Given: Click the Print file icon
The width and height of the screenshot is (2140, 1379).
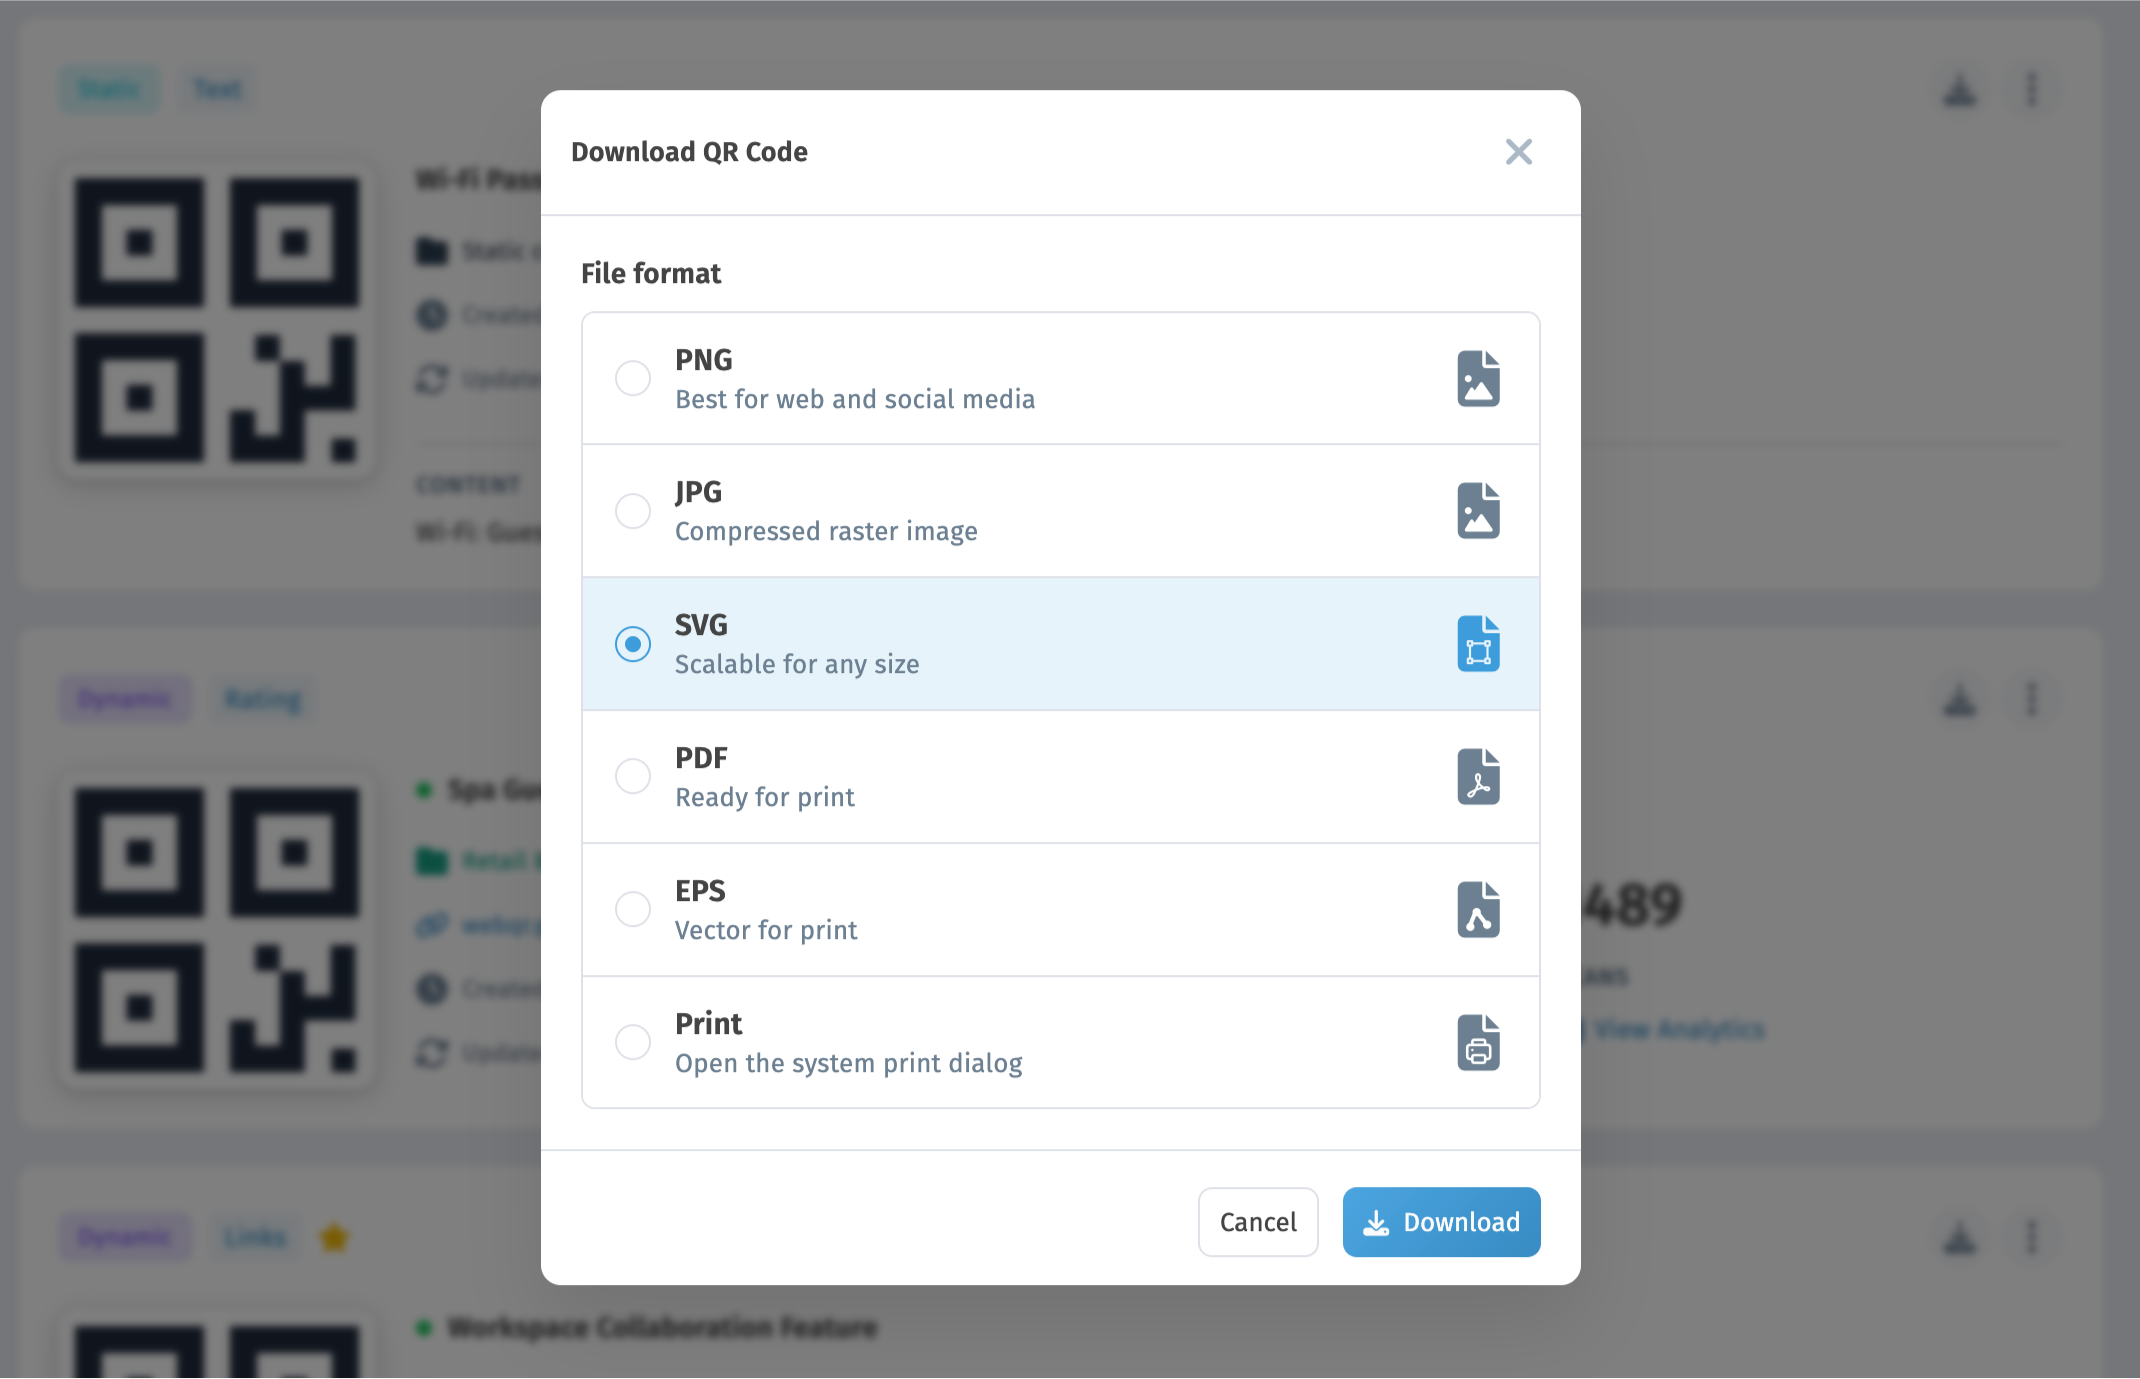Looking at the screenshot, I should [1478, 1043].
